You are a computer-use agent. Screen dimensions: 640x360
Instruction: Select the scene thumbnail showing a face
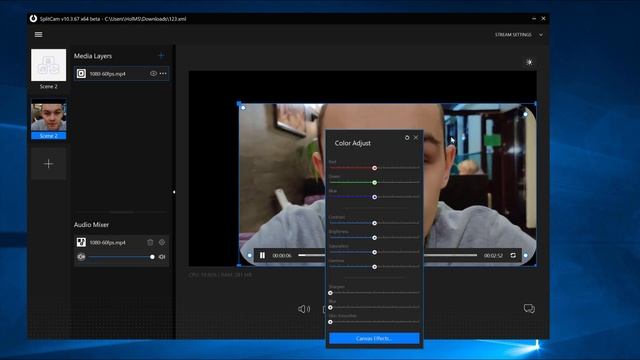(x=49, y=116)
